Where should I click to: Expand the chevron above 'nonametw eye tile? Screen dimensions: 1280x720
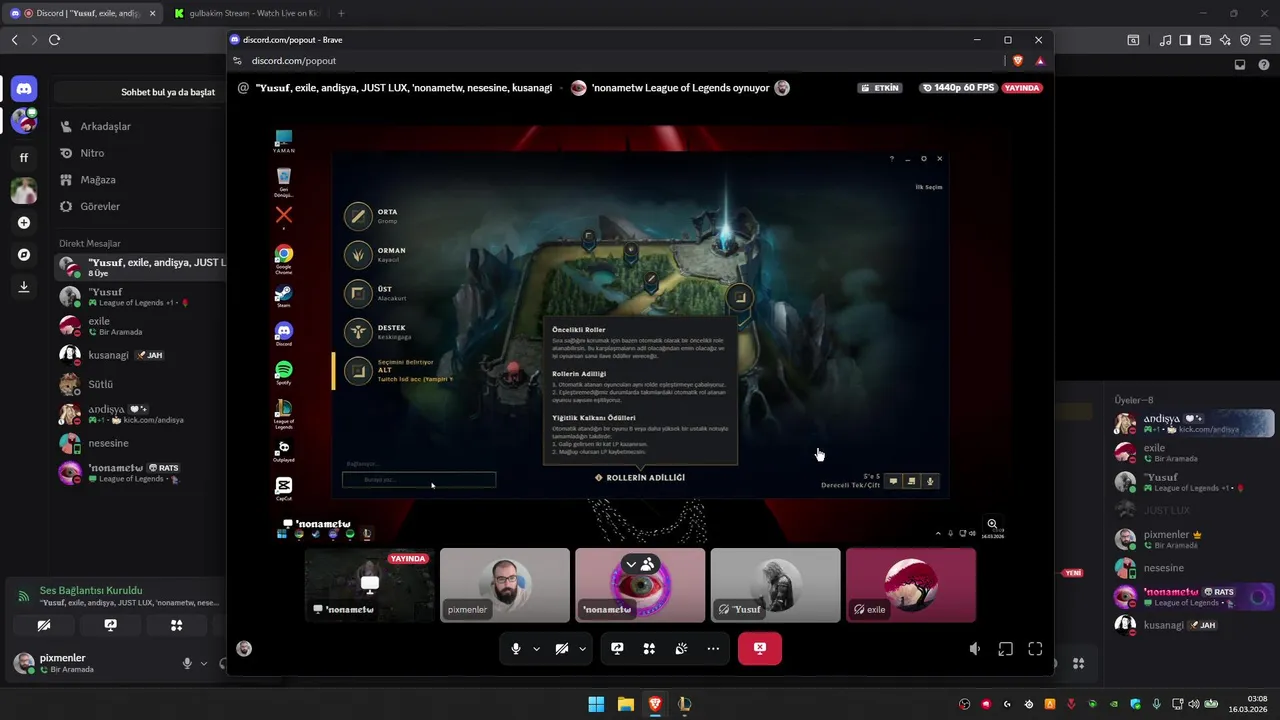click(631, 564)
